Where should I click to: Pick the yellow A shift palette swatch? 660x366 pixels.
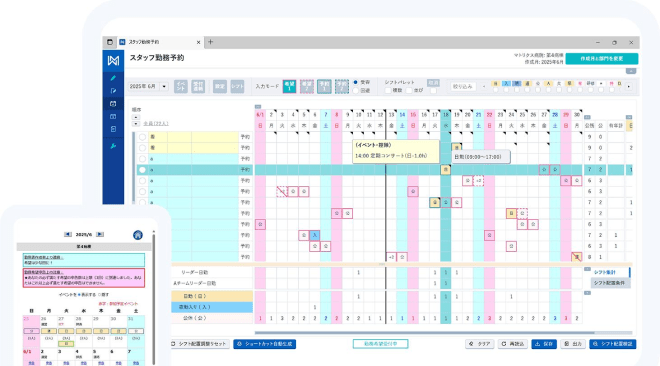(x=548, y=83)
